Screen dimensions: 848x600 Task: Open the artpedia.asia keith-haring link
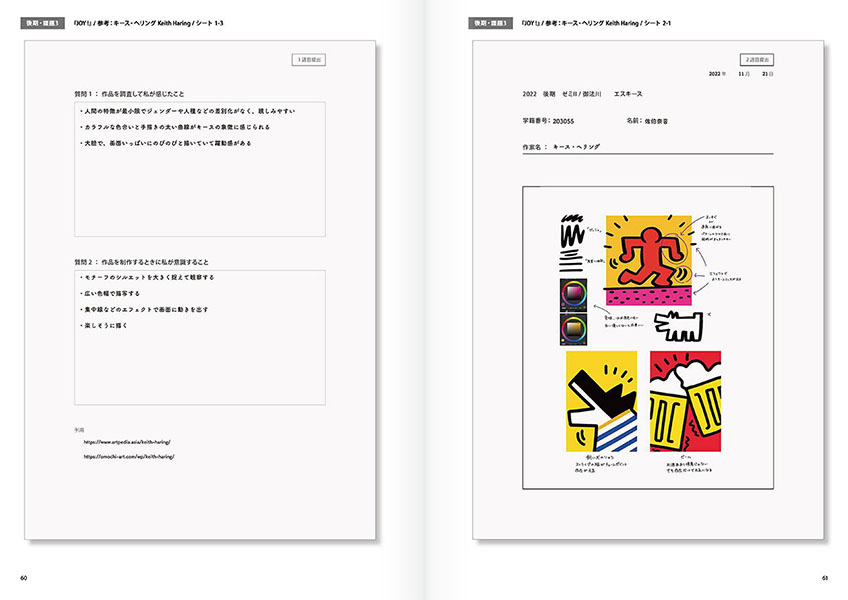(x=127, y=442)
